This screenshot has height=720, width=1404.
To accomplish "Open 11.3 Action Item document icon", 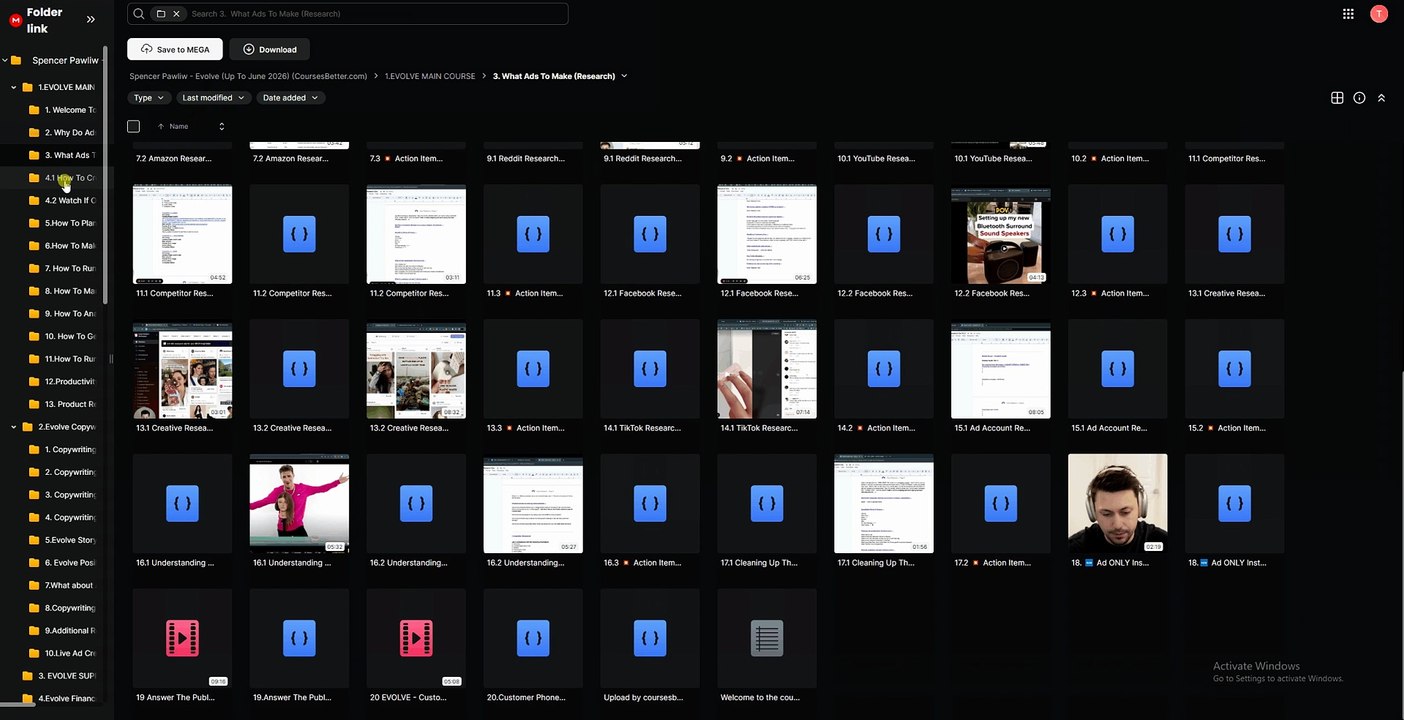I will (533, 234).
